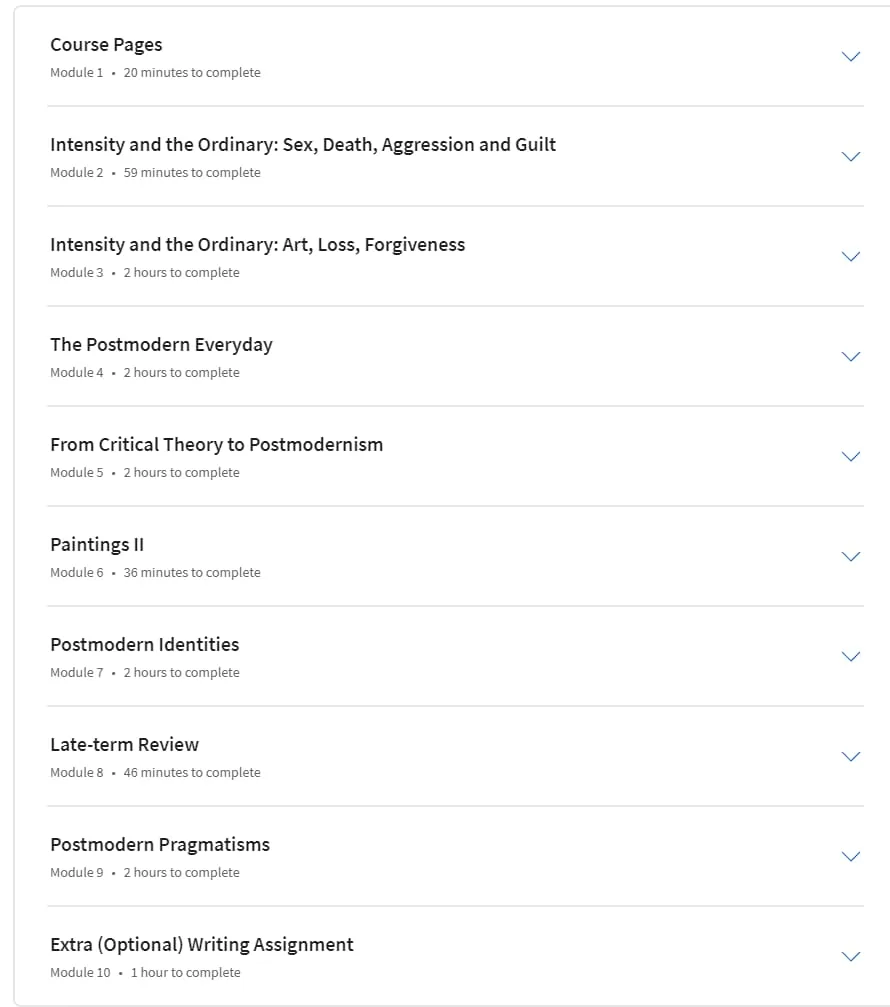The height and width of the screenshot is (1007, 890).
Task: Select the Late-term Review heading
Action: (x=125, y=744)
